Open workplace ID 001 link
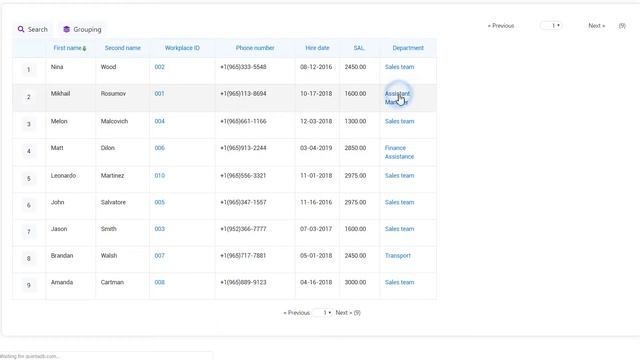Viewport: 640px width, 360px height. pyautogui.click(x=159, y=93)
